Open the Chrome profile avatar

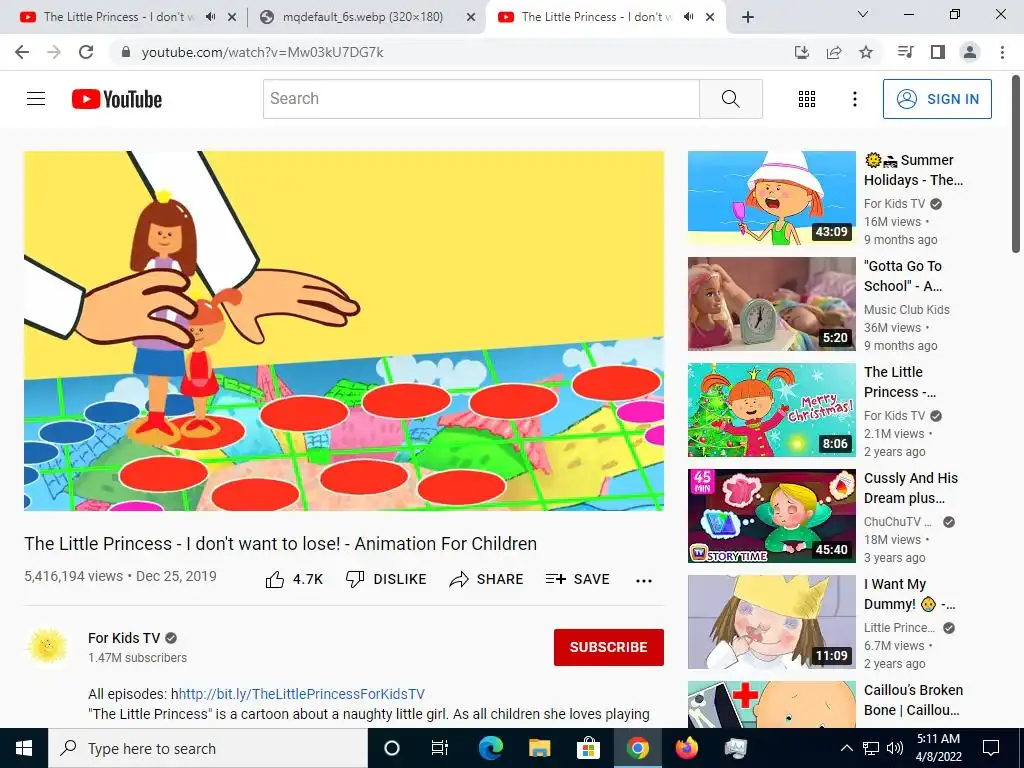click(x=970, y=52)
